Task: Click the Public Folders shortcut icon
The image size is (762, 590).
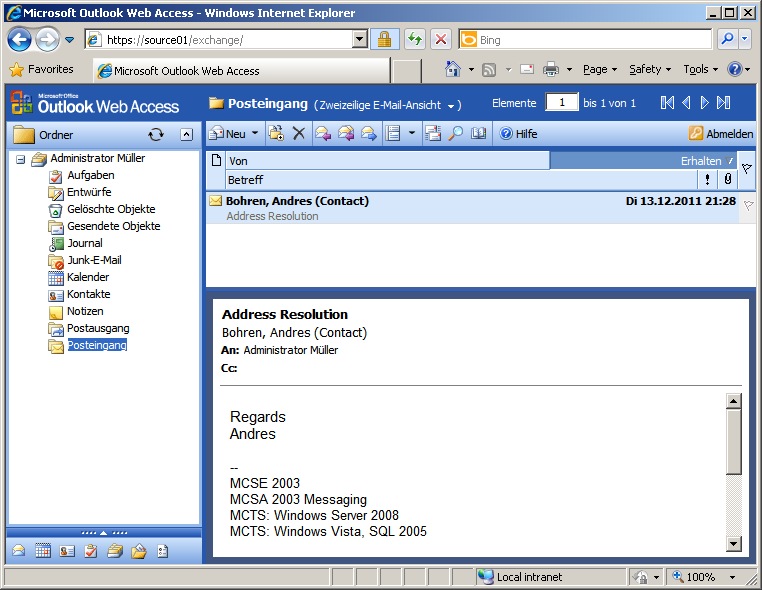Action: coord(139,551)
